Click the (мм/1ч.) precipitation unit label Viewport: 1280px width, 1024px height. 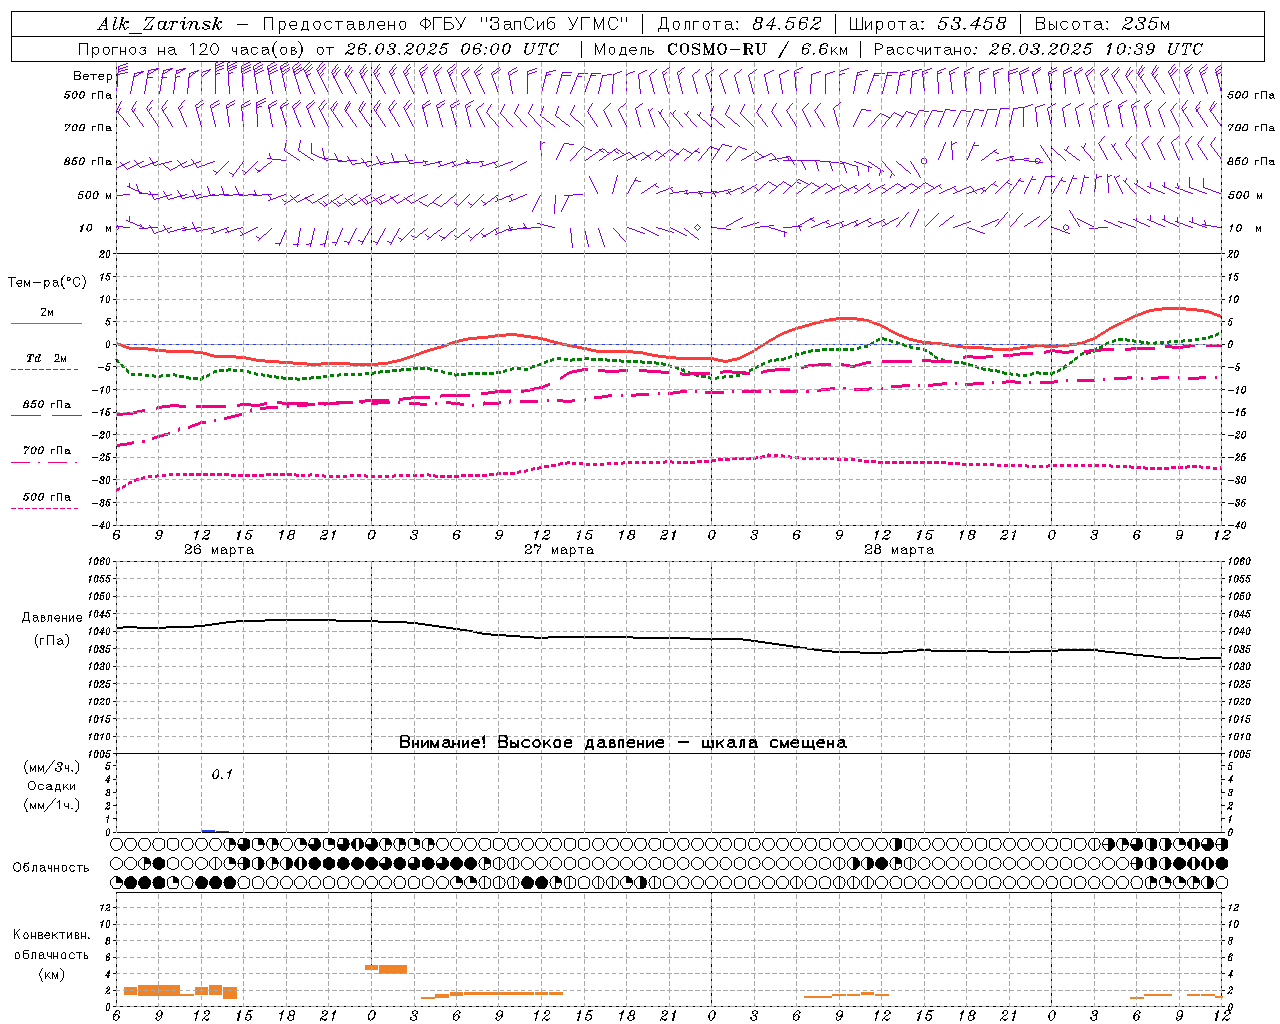[x=52, y=805]
